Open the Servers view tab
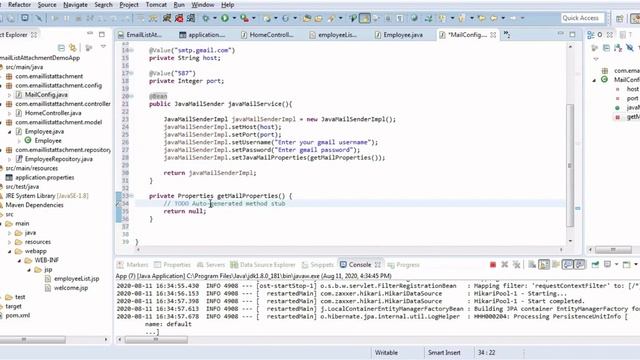 coord(211,265)
